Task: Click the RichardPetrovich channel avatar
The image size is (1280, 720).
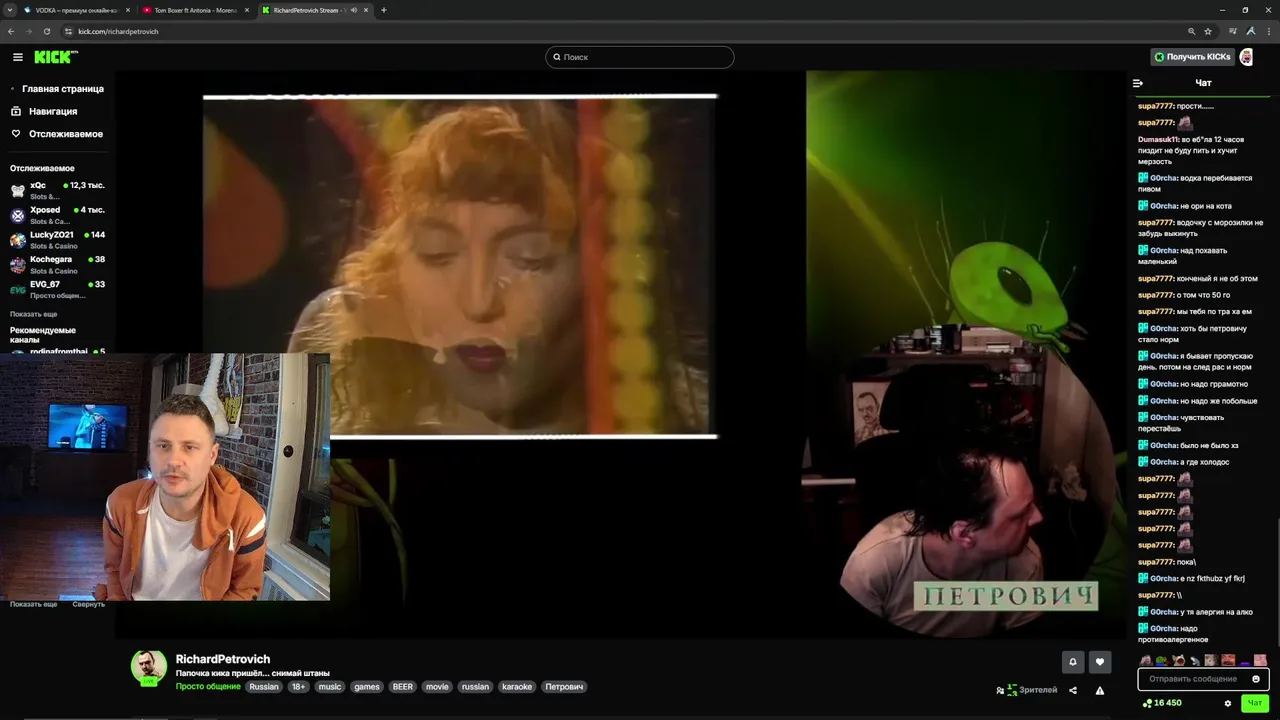Action: [149, 667]
